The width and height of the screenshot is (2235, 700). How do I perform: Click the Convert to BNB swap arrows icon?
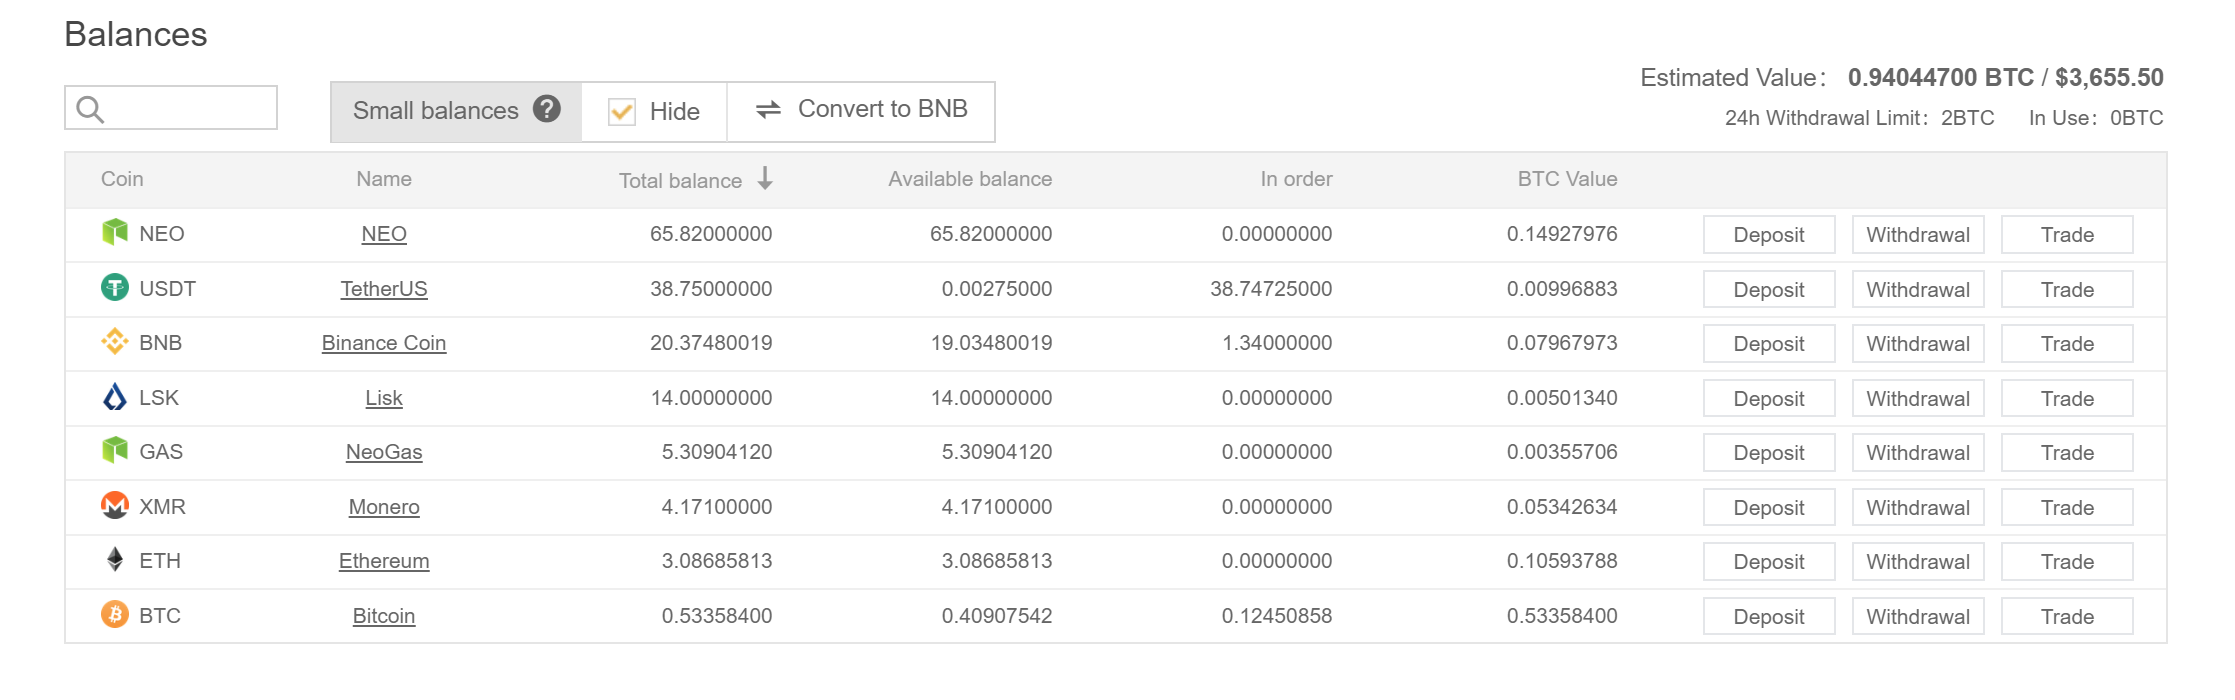(768, 109)
